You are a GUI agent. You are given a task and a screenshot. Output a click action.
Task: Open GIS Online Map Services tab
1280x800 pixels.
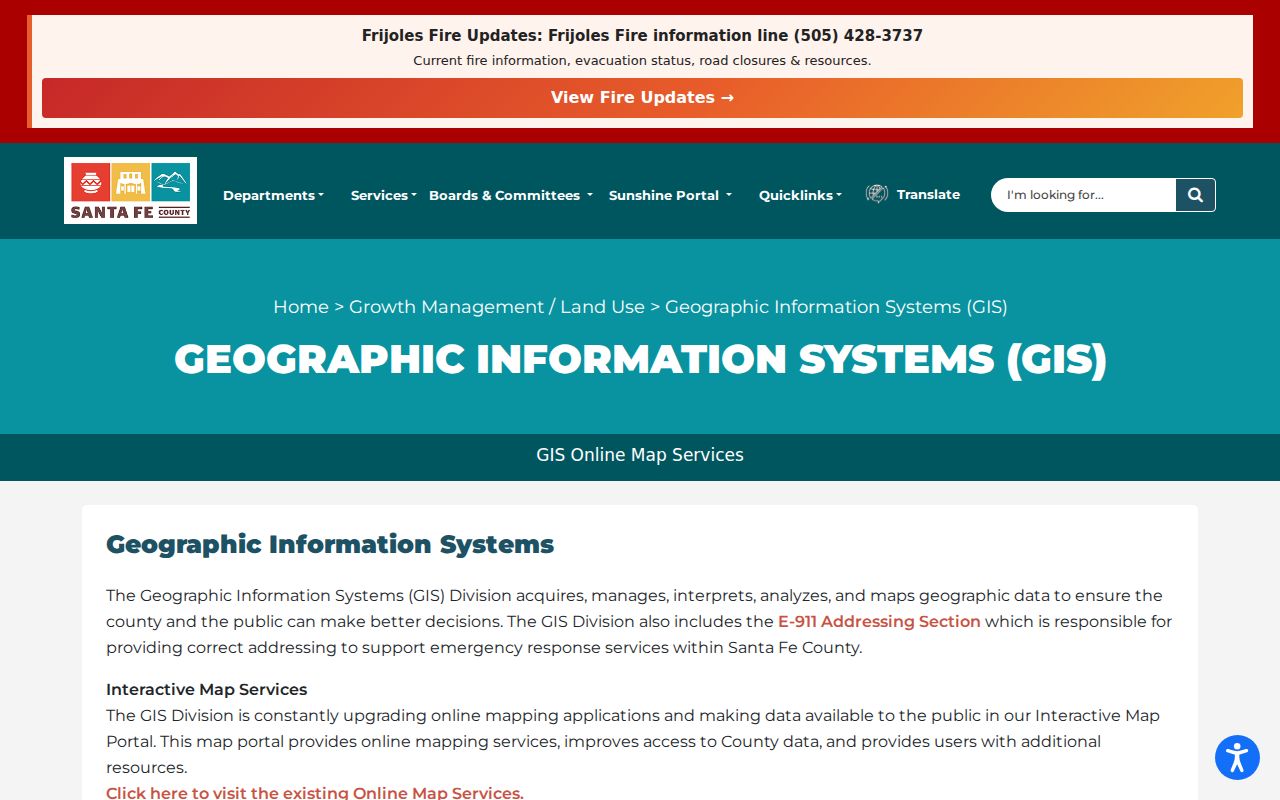click(640, 455)
